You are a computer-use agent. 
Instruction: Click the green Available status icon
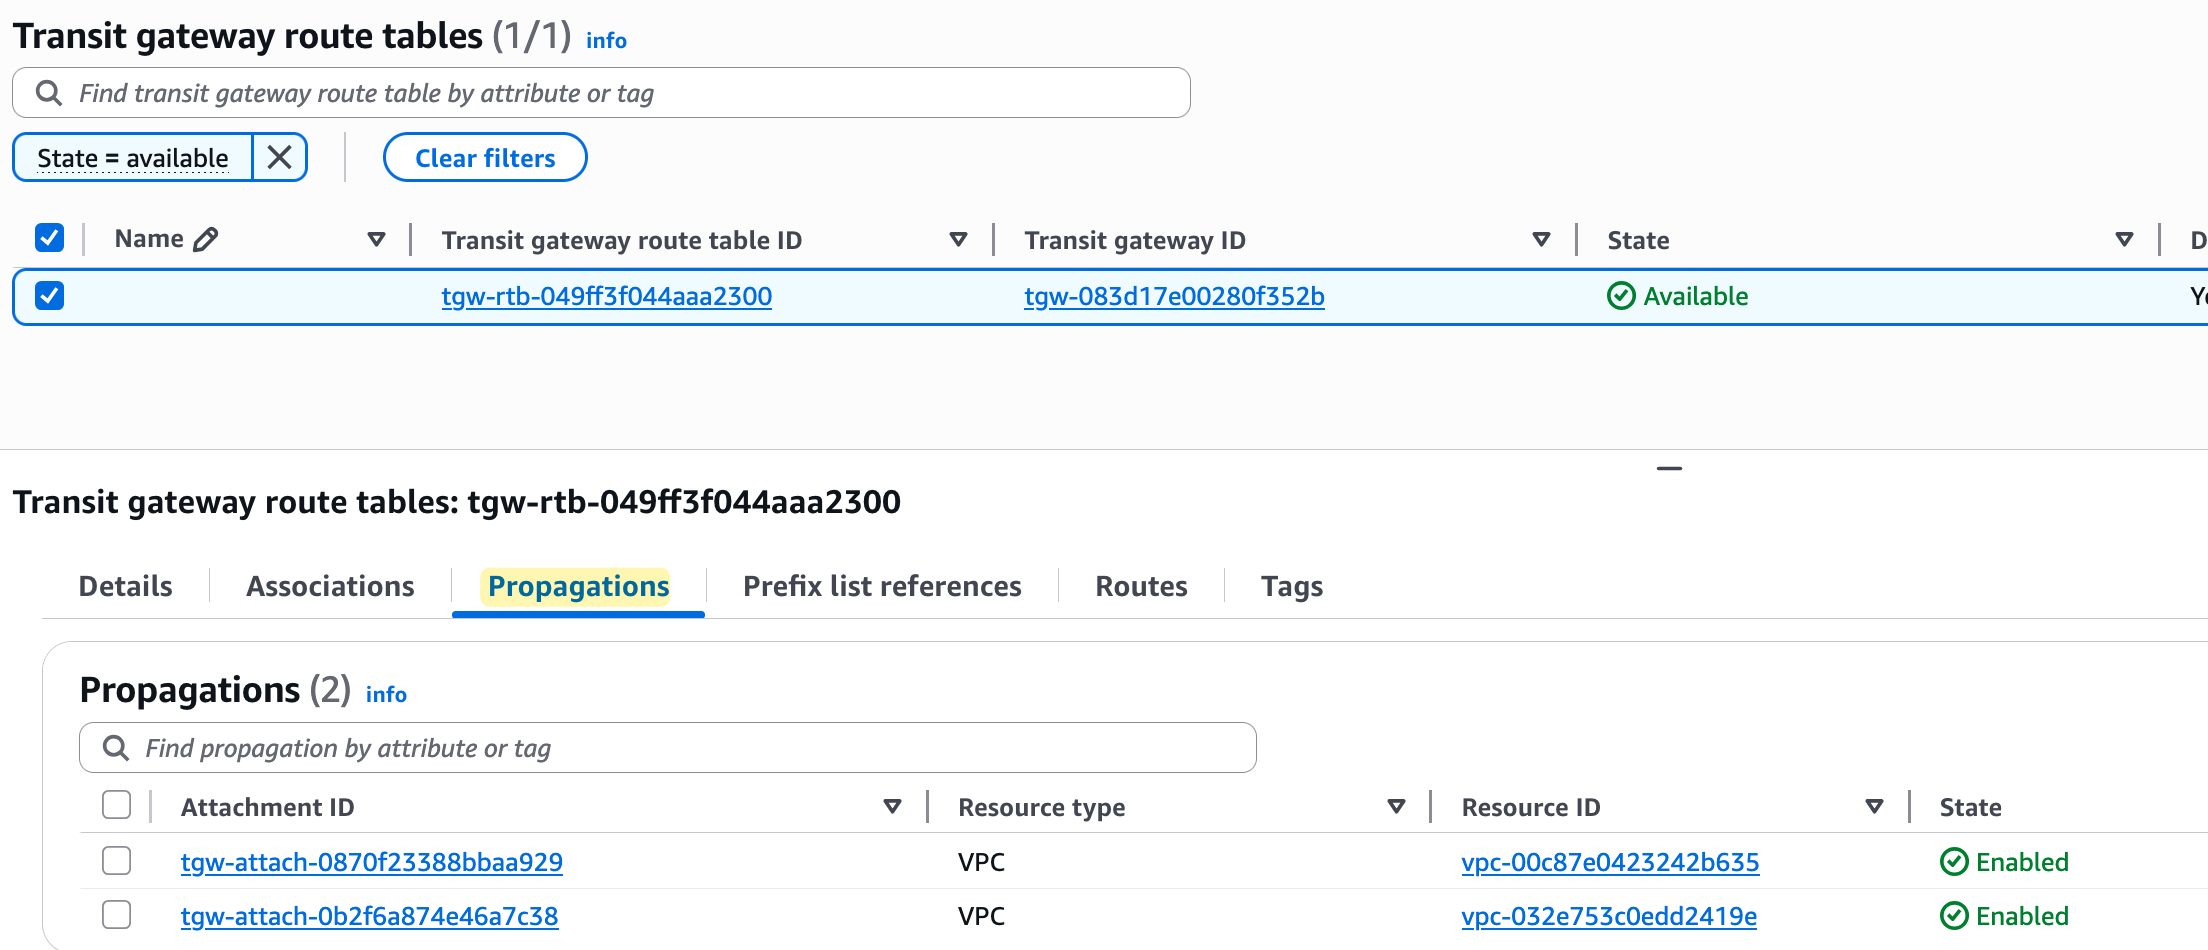coord(1621,296)
